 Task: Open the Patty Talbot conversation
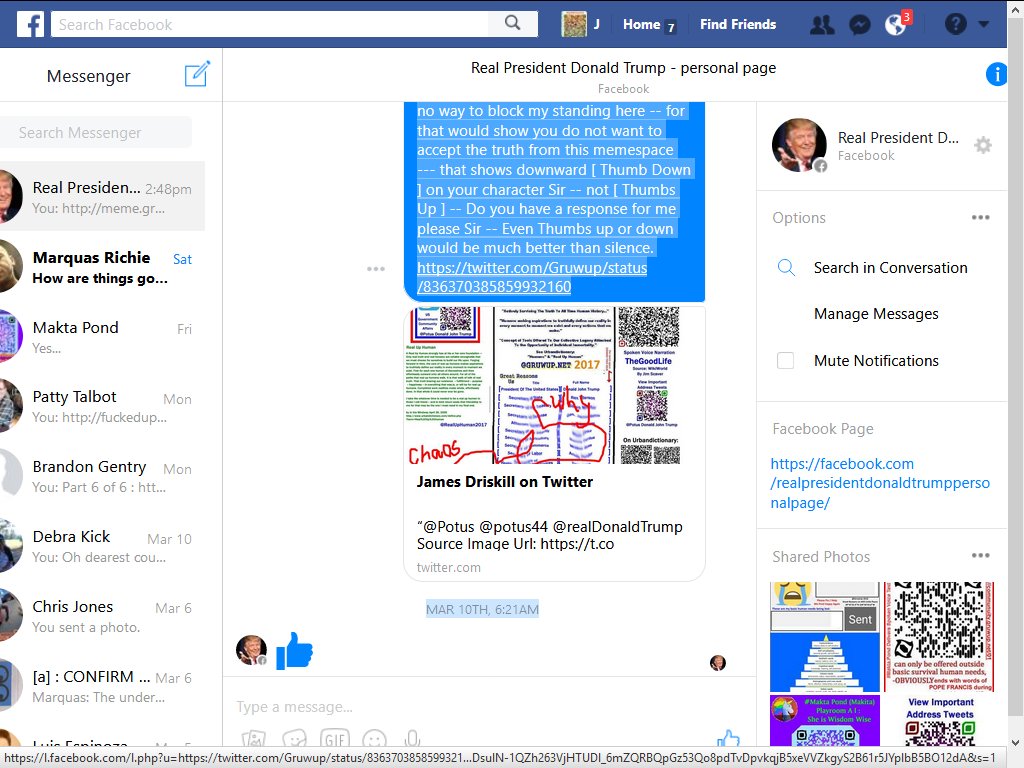[103, 406]
